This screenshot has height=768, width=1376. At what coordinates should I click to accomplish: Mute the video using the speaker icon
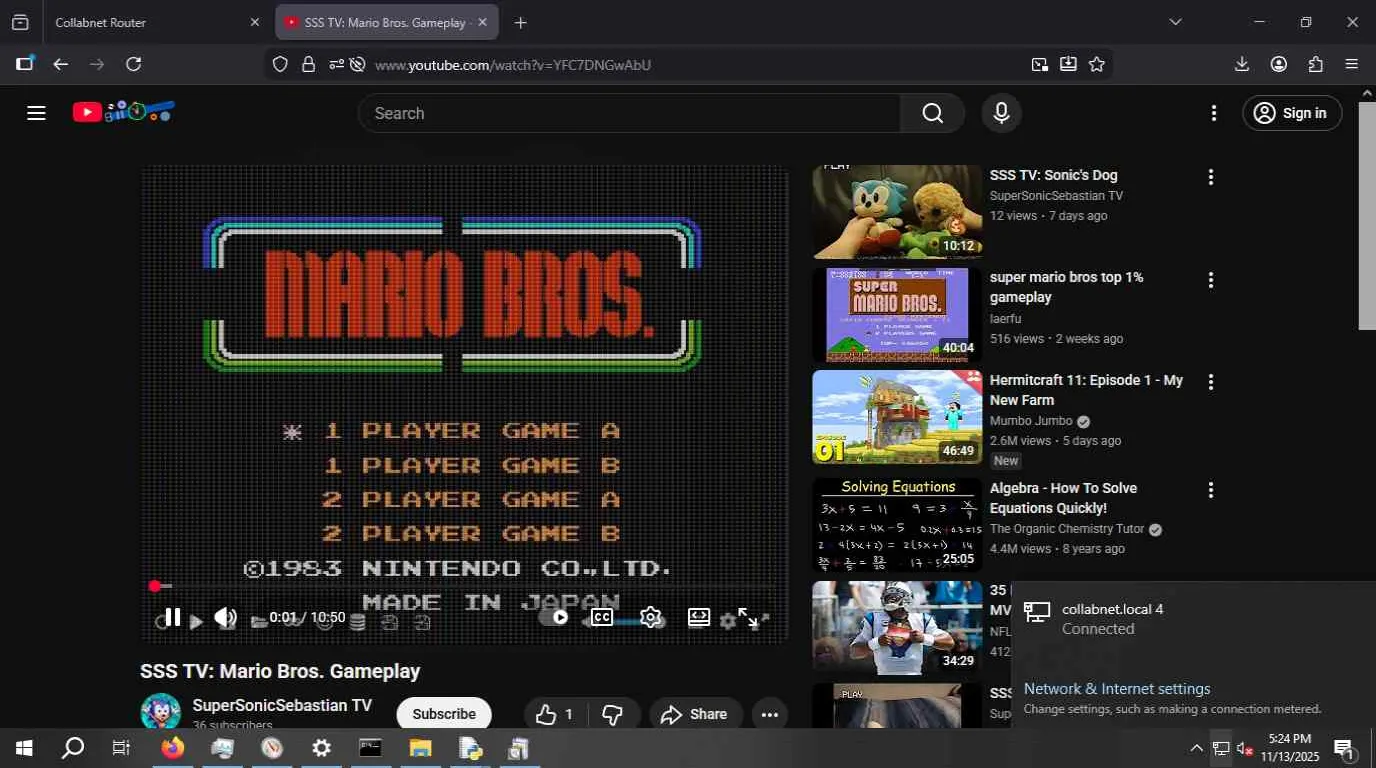pos(226,618)
